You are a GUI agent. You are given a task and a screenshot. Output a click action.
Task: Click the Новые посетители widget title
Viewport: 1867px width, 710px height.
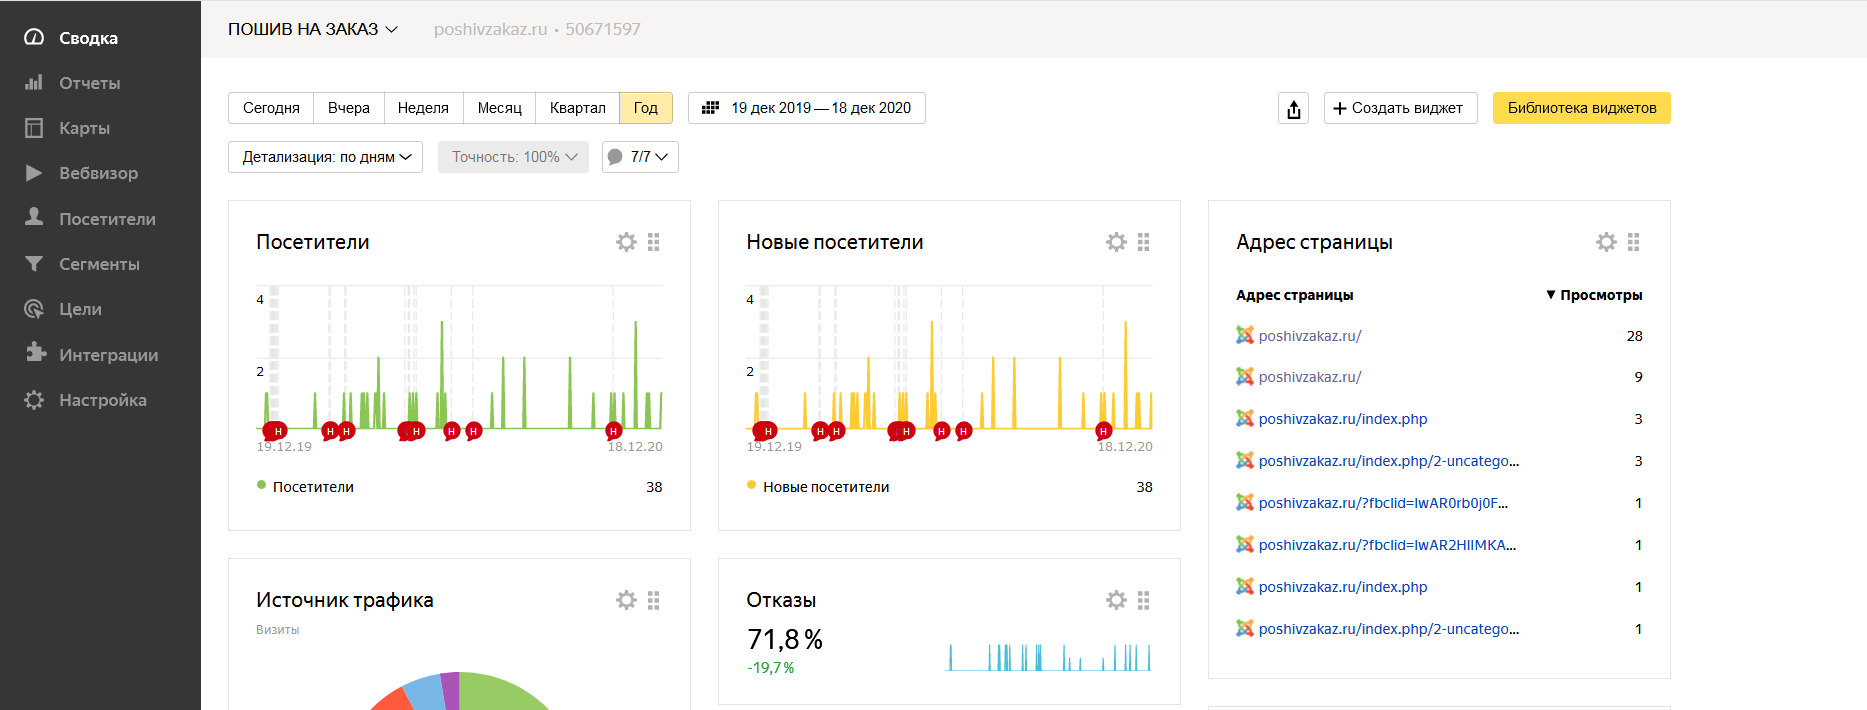835,242
